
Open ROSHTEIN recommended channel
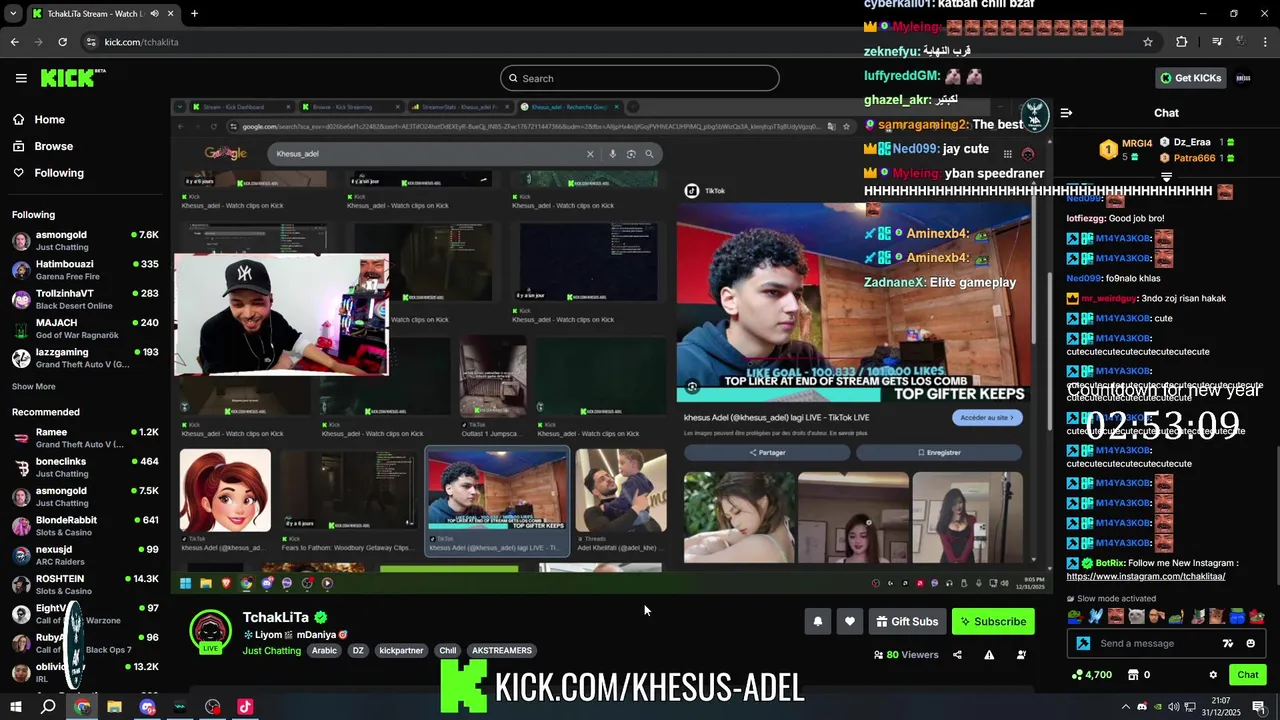click(x=85, y=584)
